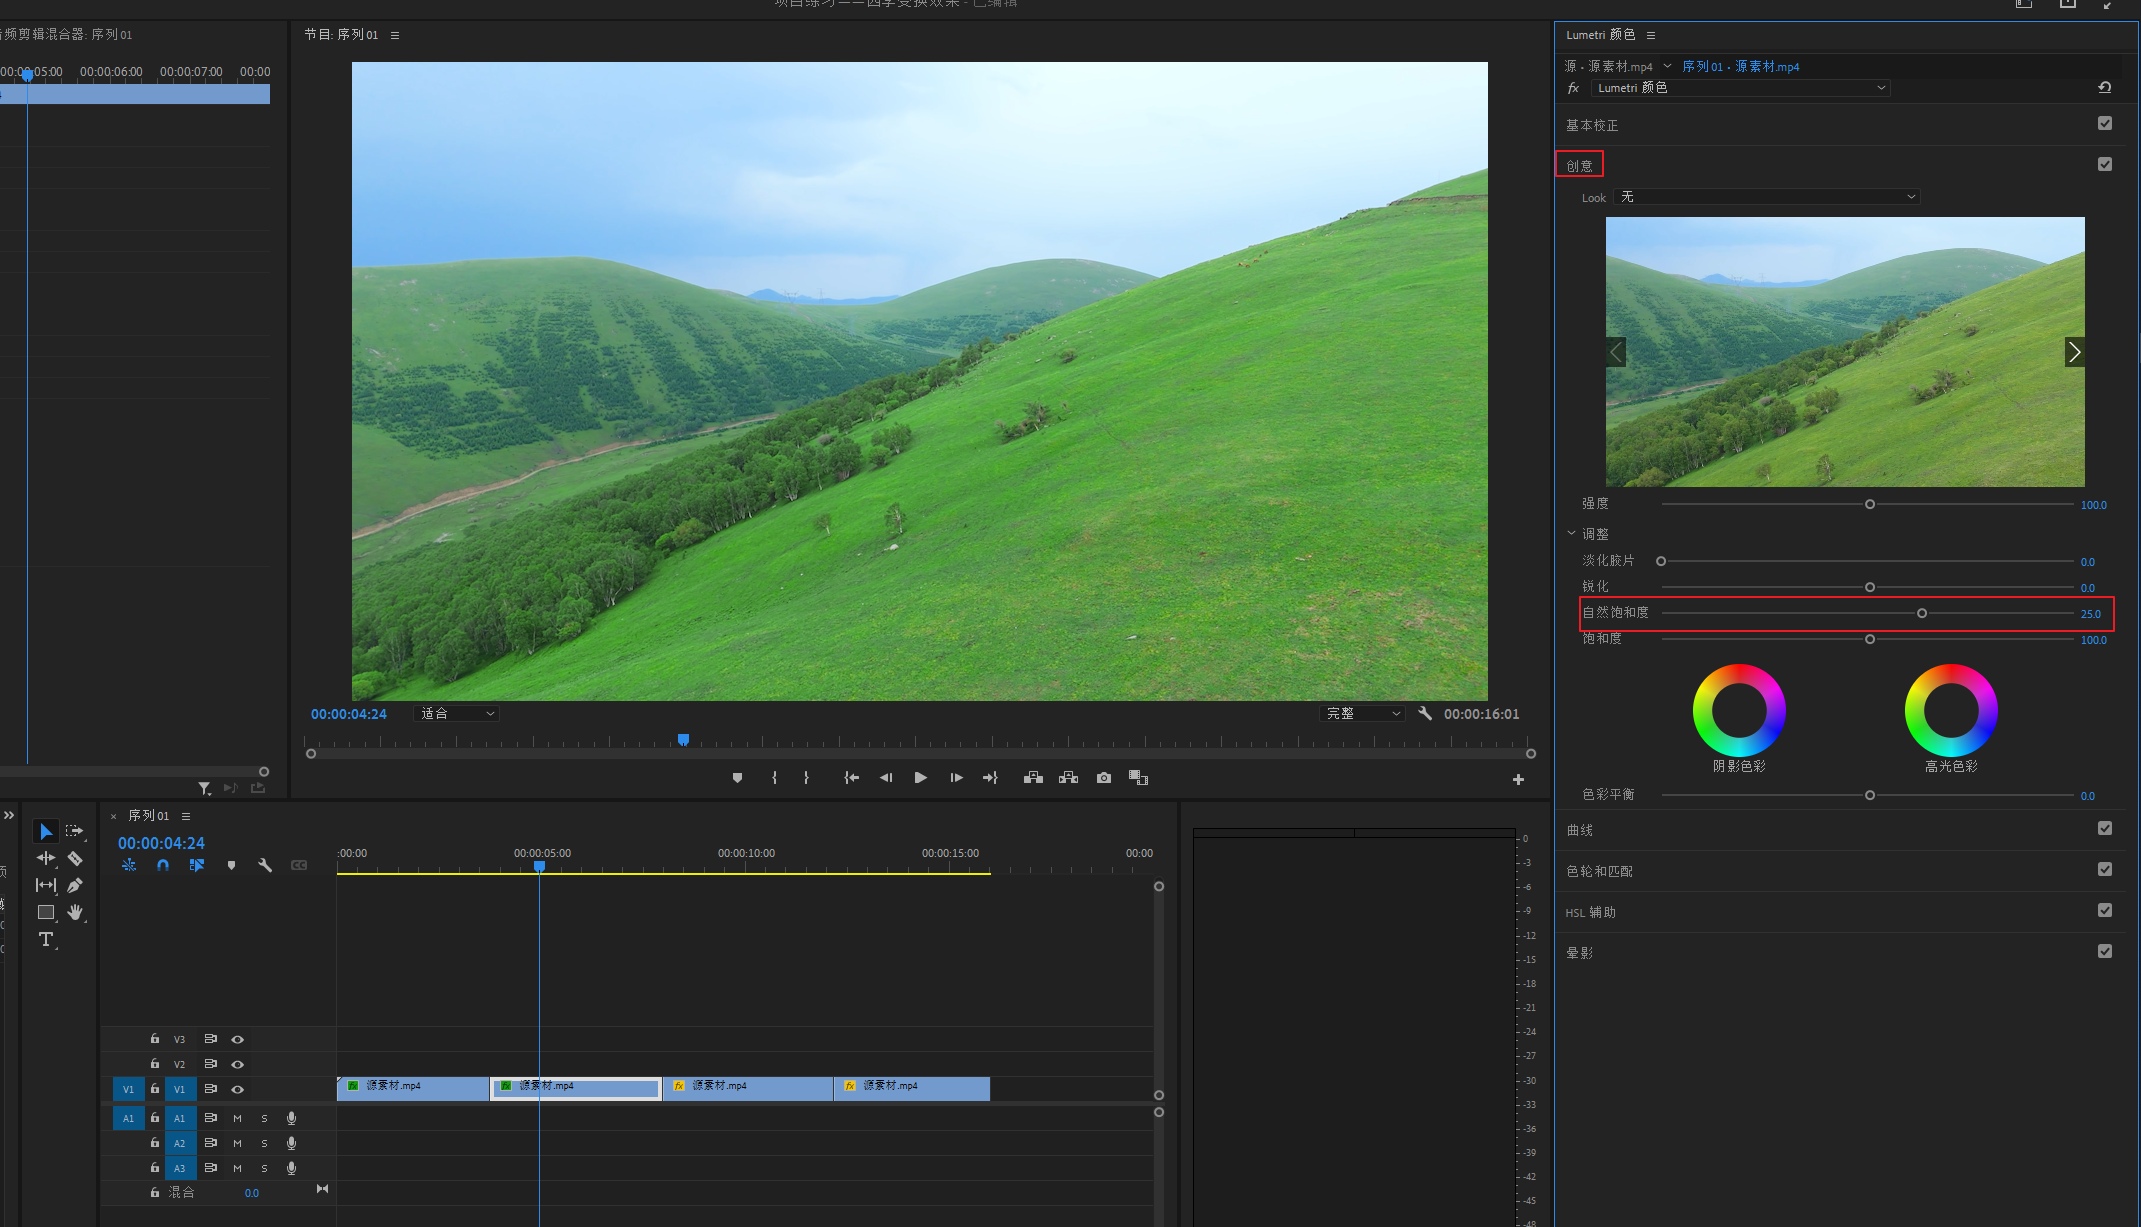Toggle timeline Snap magnet icon
Screen dimensions: 2141x1227
click(163, 865)
